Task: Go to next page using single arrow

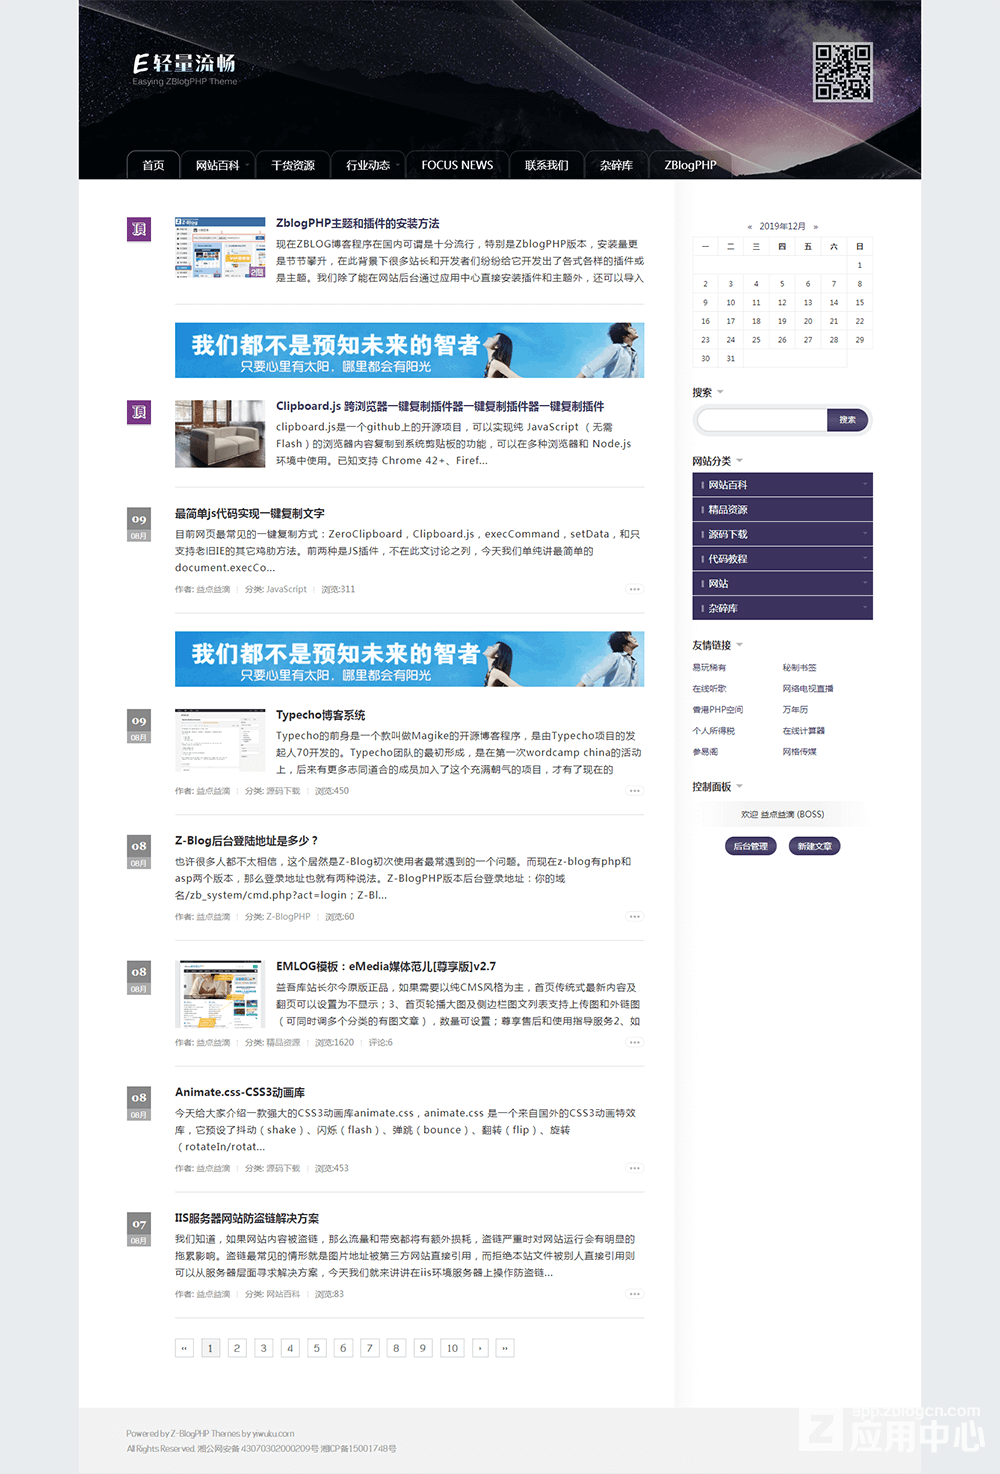Action: 480,1348
